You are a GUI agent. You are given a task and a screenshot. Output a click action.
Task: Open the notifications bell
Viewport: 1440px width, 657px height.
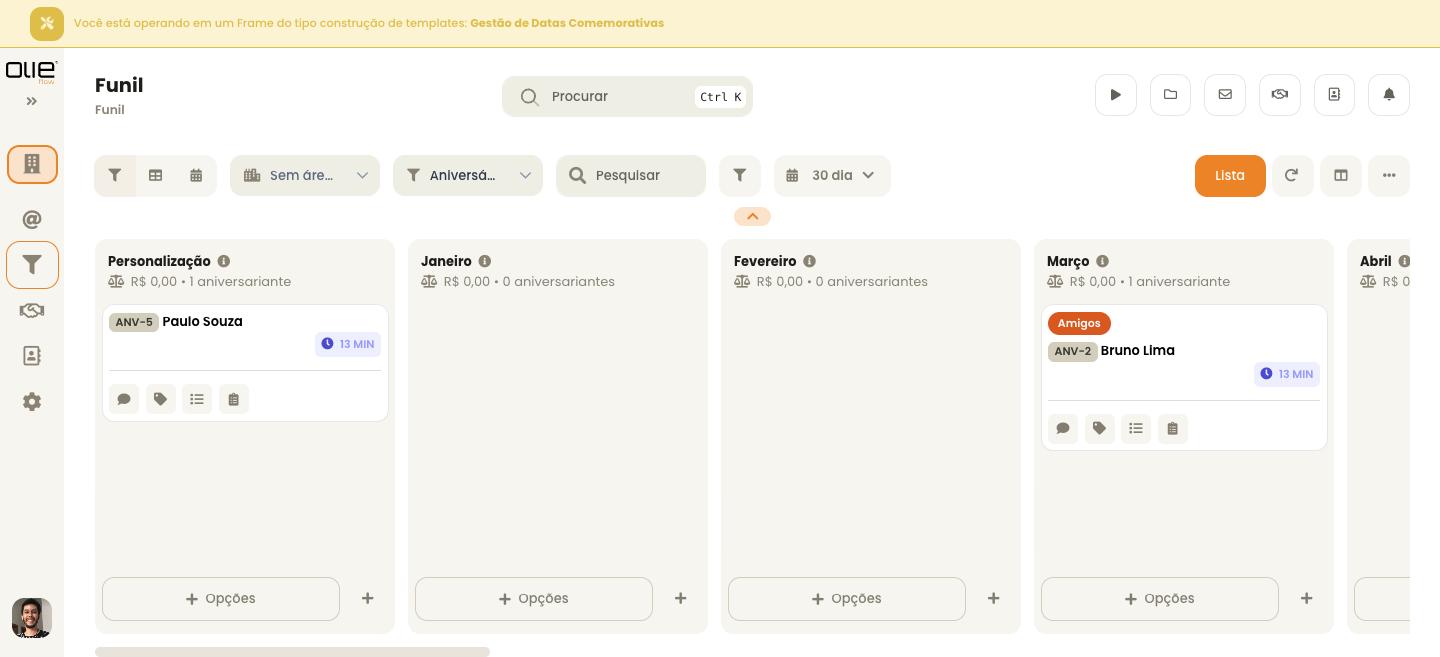(x=1389, y=95)
